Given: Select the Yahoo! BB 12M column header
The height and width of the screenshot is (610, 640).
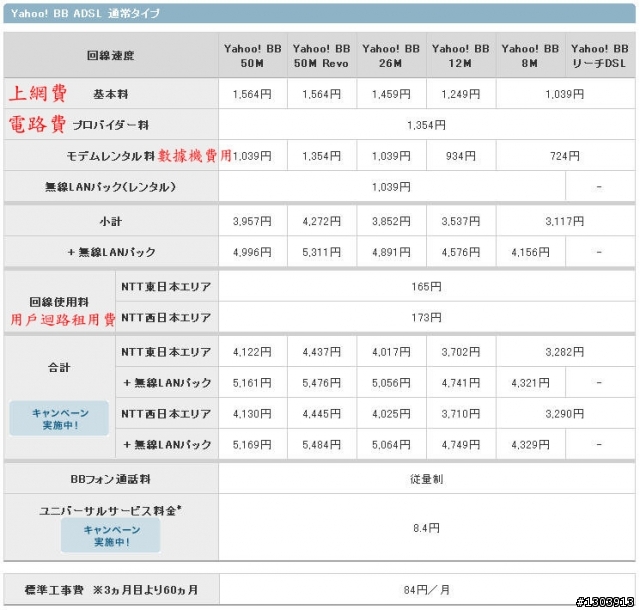Looking at the screenshot, I should tap(461, 56).
